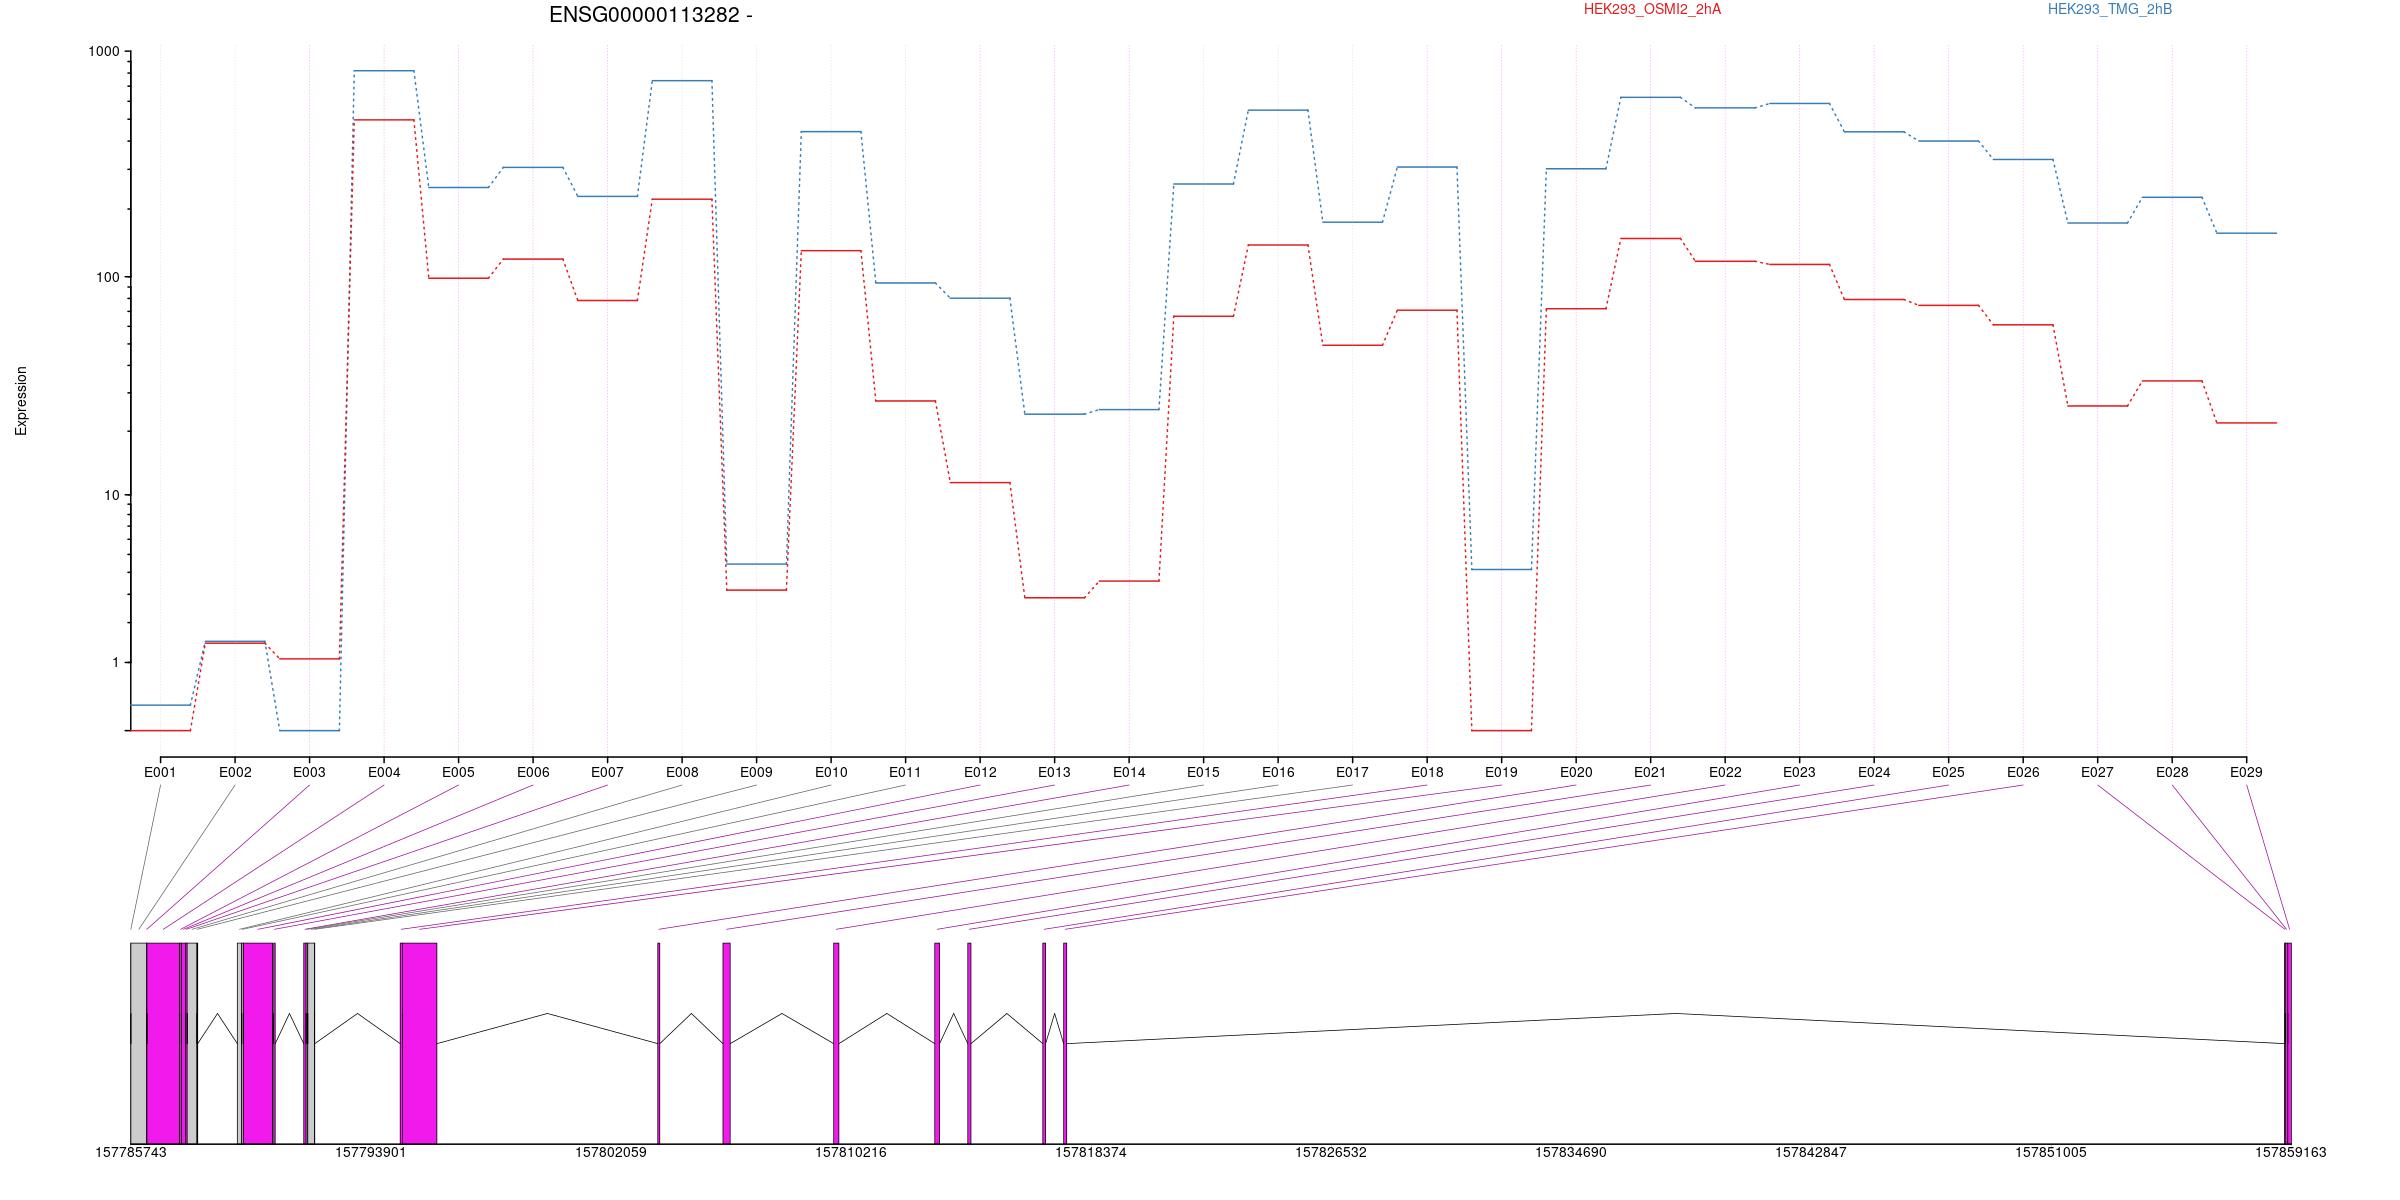Click exon label E022
This screenshot has width=2400, height=1200.
coord(1725,772)
